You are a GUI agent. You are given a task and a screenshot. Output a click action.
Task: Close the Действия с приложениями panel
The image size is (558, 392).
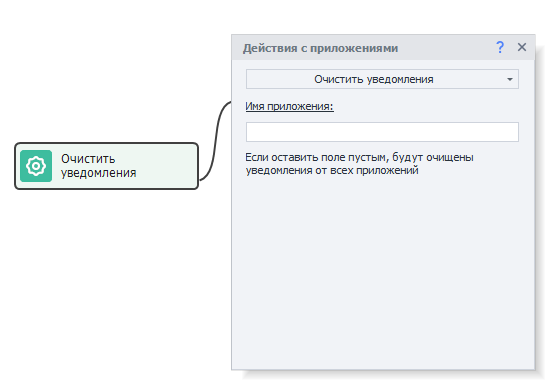pos(522,47)
